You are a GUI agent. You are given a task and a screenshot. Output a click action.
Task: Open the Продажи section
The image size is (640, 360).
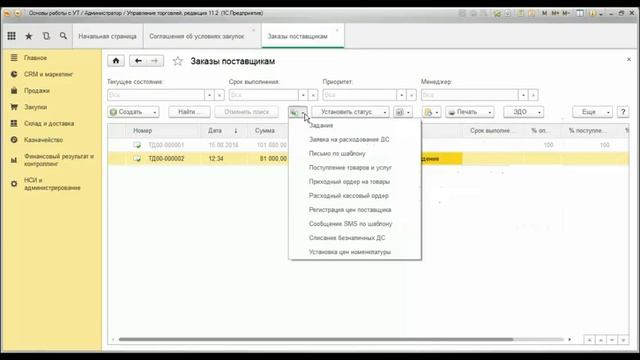(x=37, y=91)
